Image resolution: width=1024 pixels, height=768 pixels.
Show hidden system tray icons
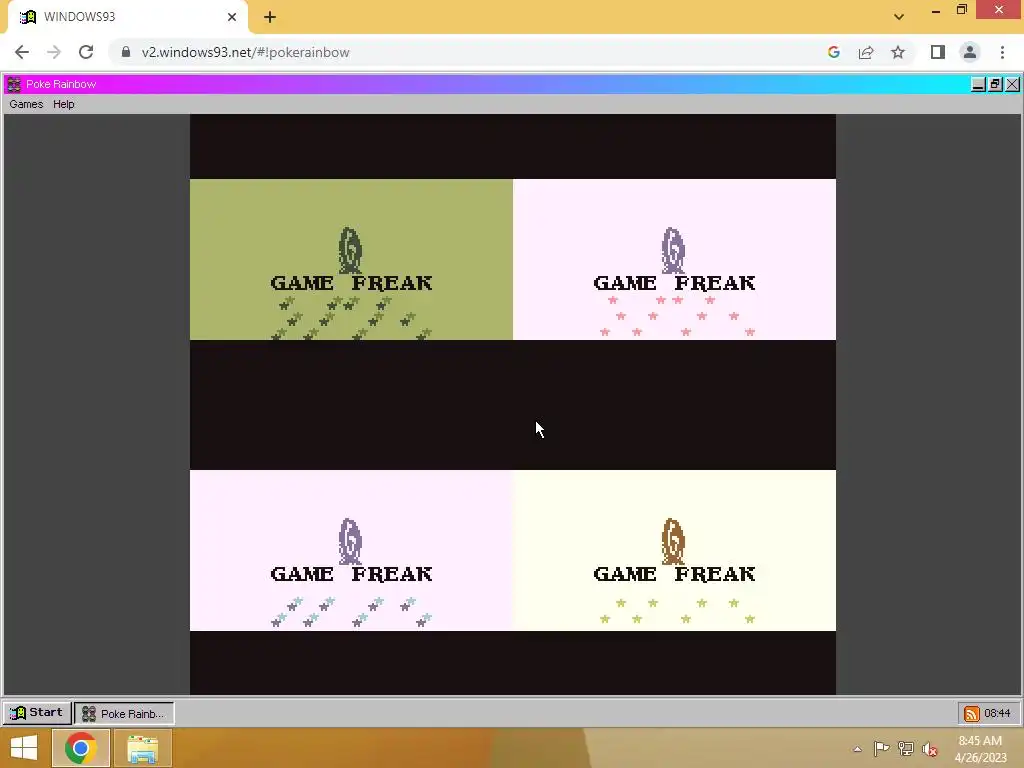tap(857, 749)
